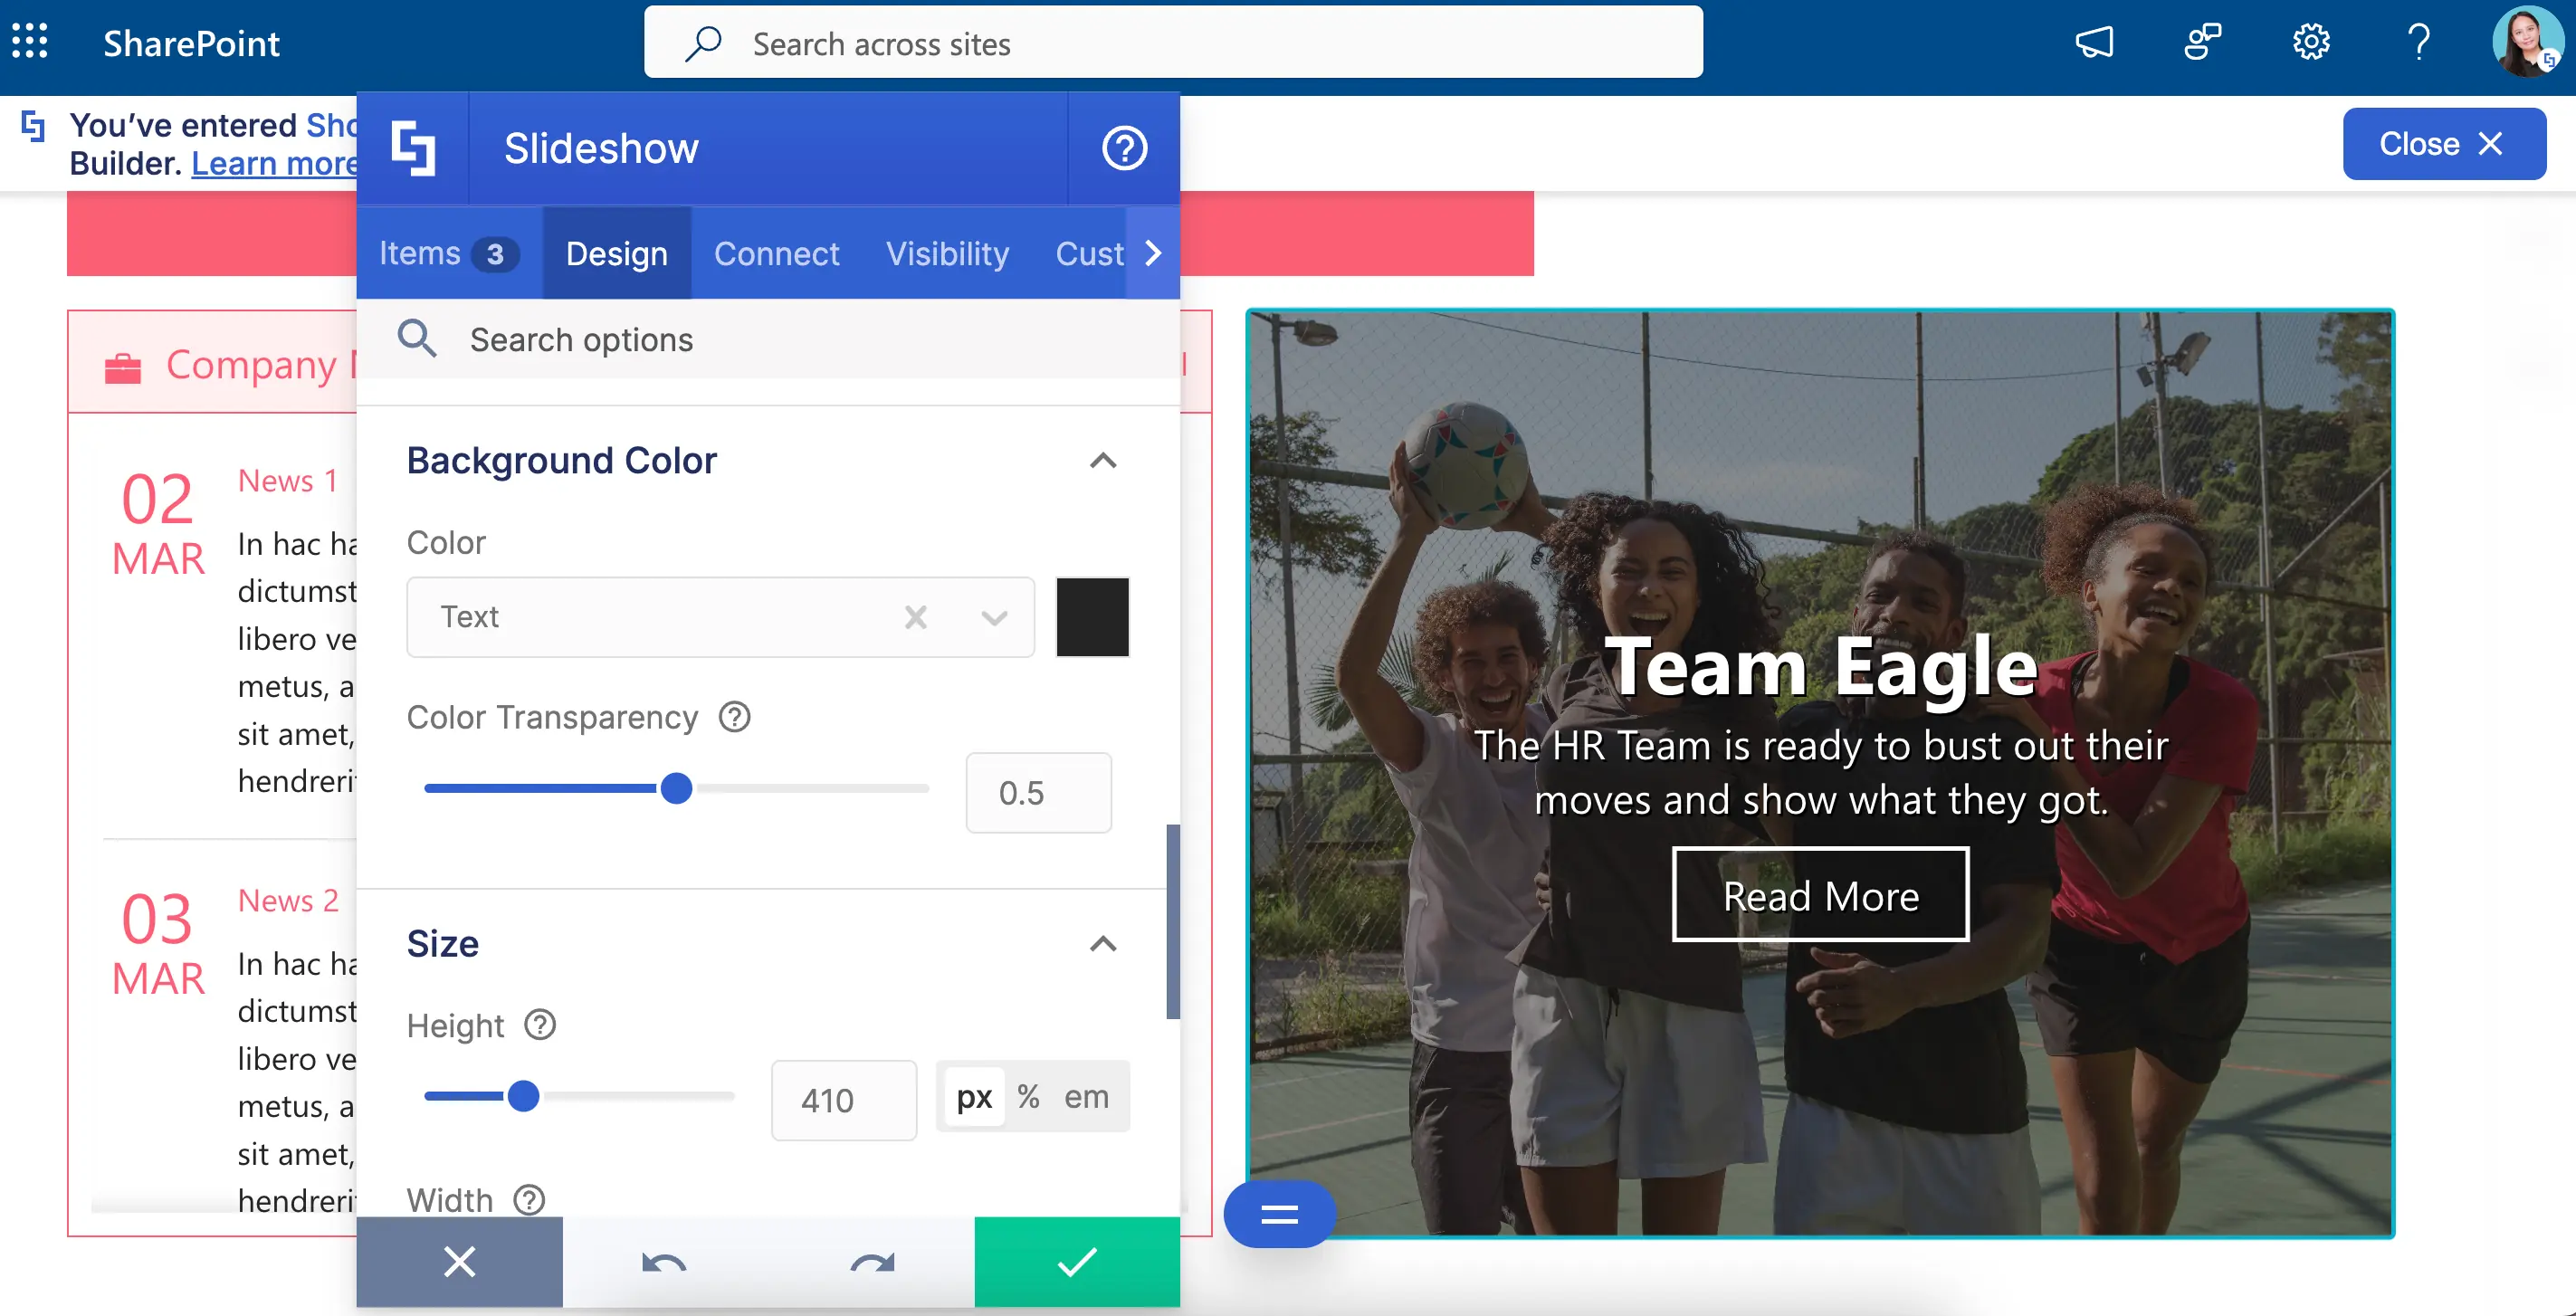Click the search icon in Search across sites
2576x1316 pixels.
[704, 43]
